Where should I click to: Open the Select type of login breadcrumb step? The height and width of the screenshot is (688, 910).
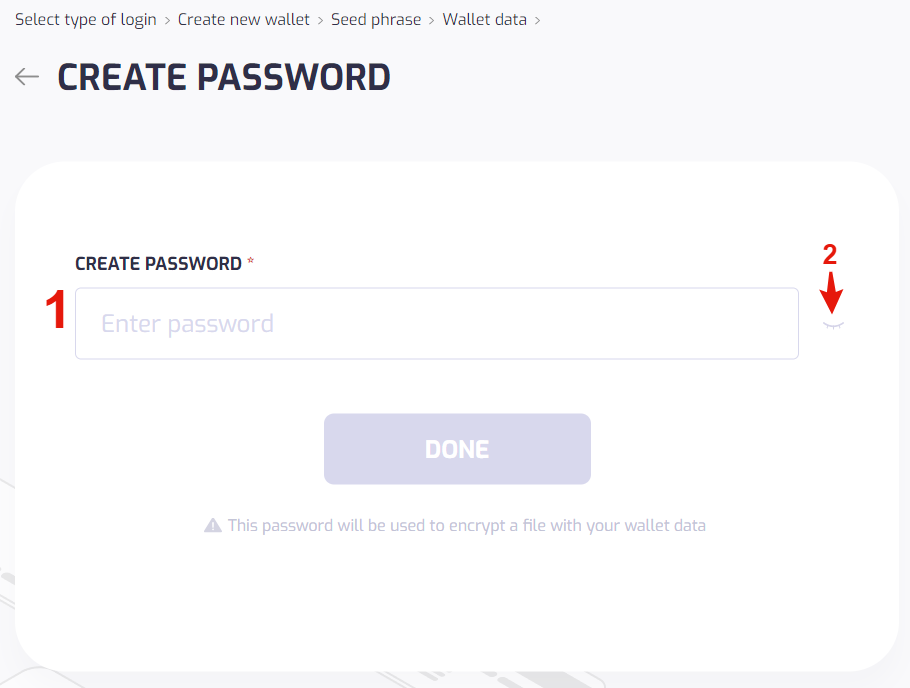pyautogui.click(x=85, y=19)
